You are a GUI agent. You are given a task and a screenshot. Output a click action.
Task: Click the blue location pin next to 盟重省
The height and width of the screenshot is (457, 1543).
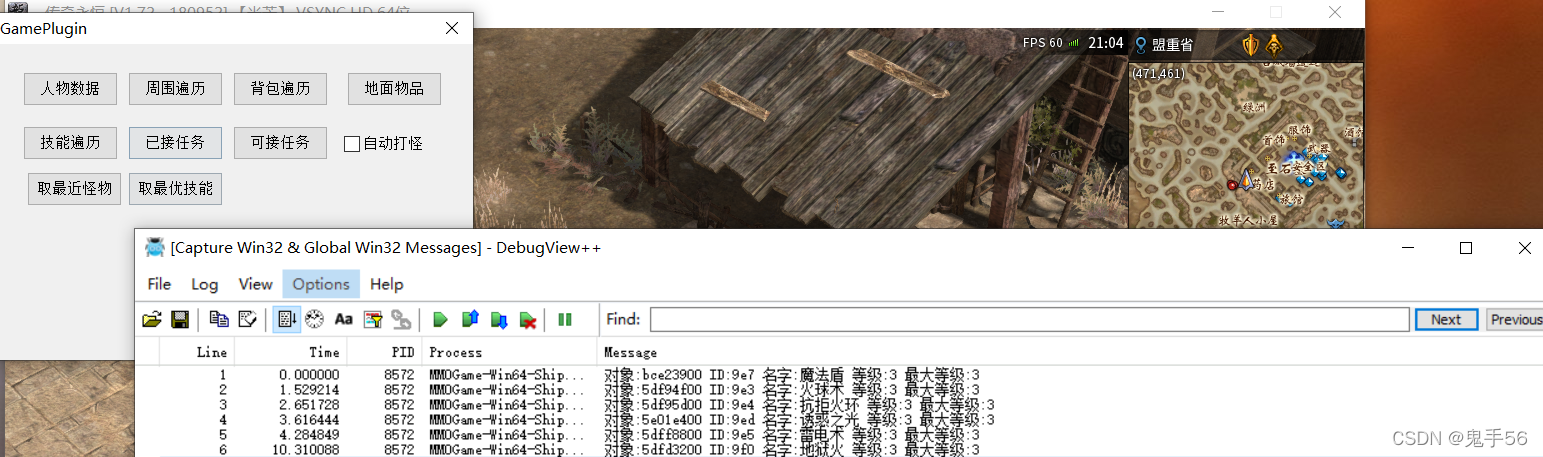pyautogui.click(x=1140, y=44)
